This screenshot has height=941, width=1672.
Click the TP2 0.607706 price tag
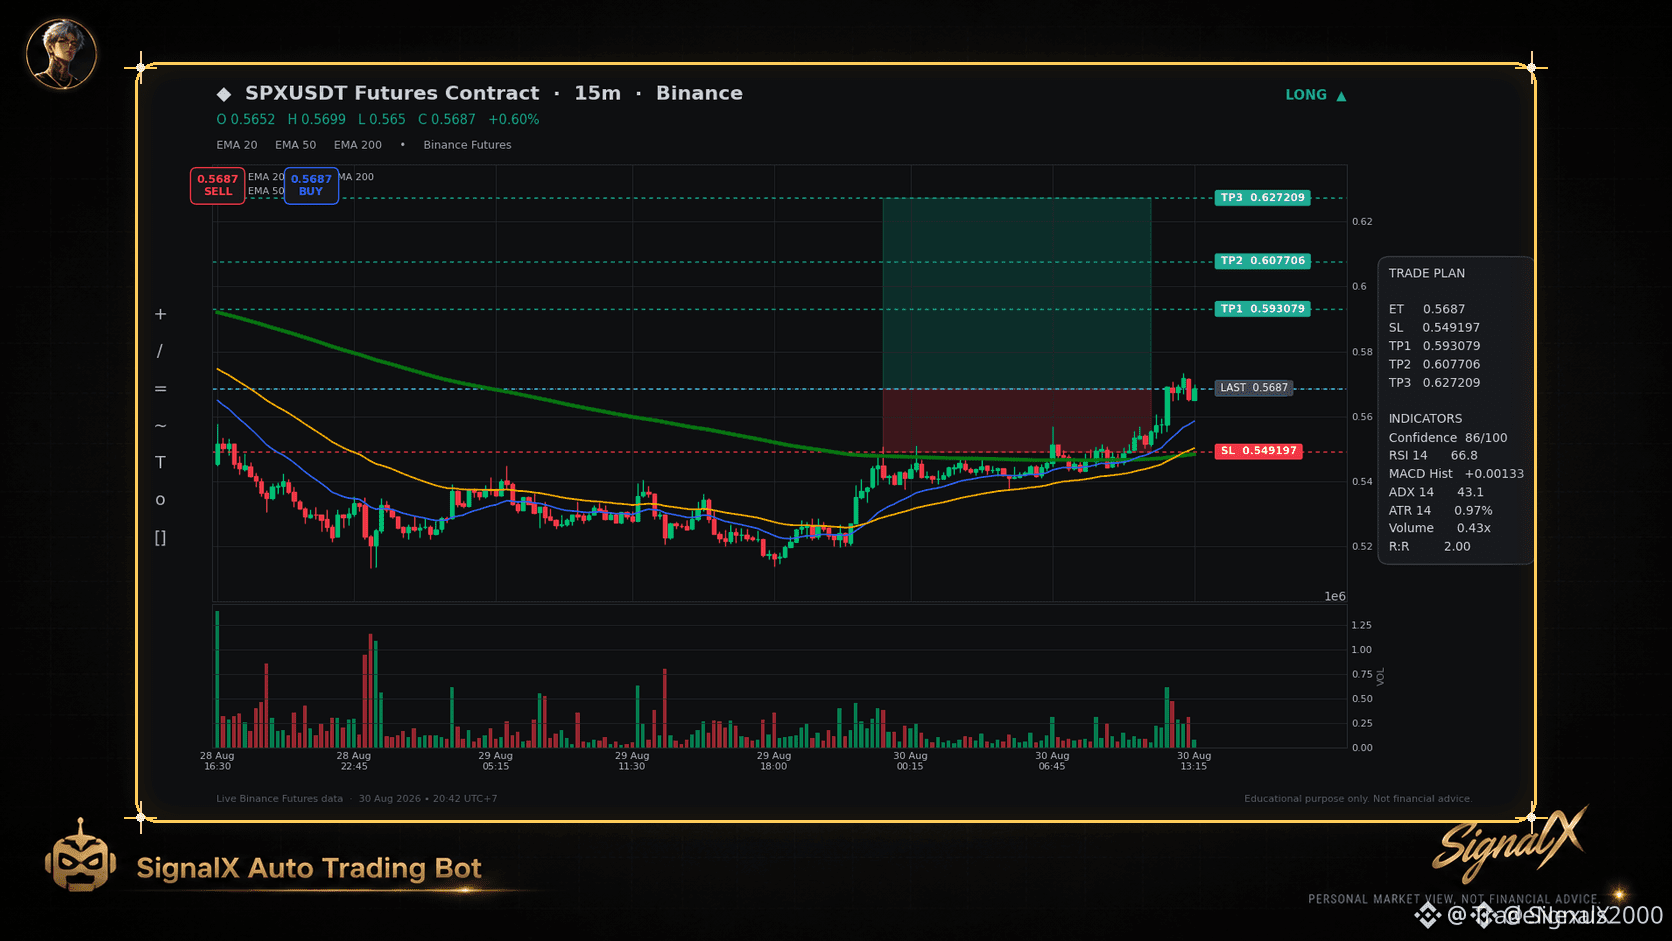pos(1263,261)
